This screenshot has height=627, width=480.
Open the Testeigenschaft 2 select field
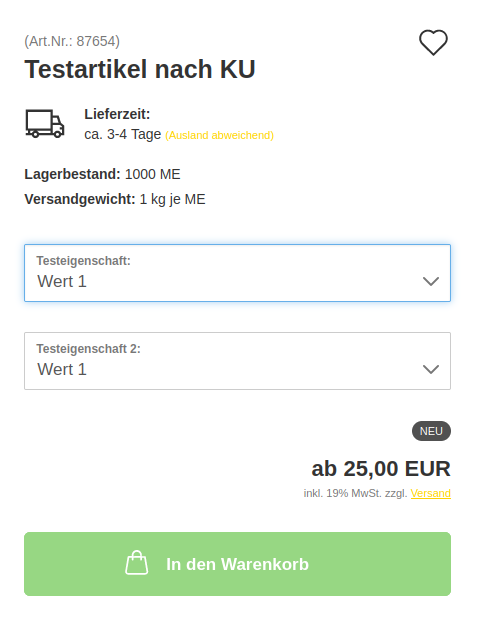238,361
